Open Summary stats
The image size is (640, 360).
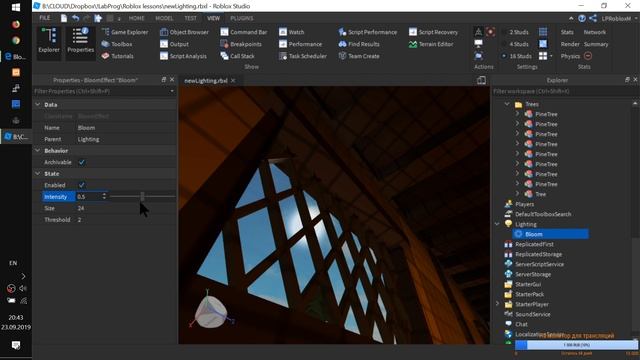[596, 44]
